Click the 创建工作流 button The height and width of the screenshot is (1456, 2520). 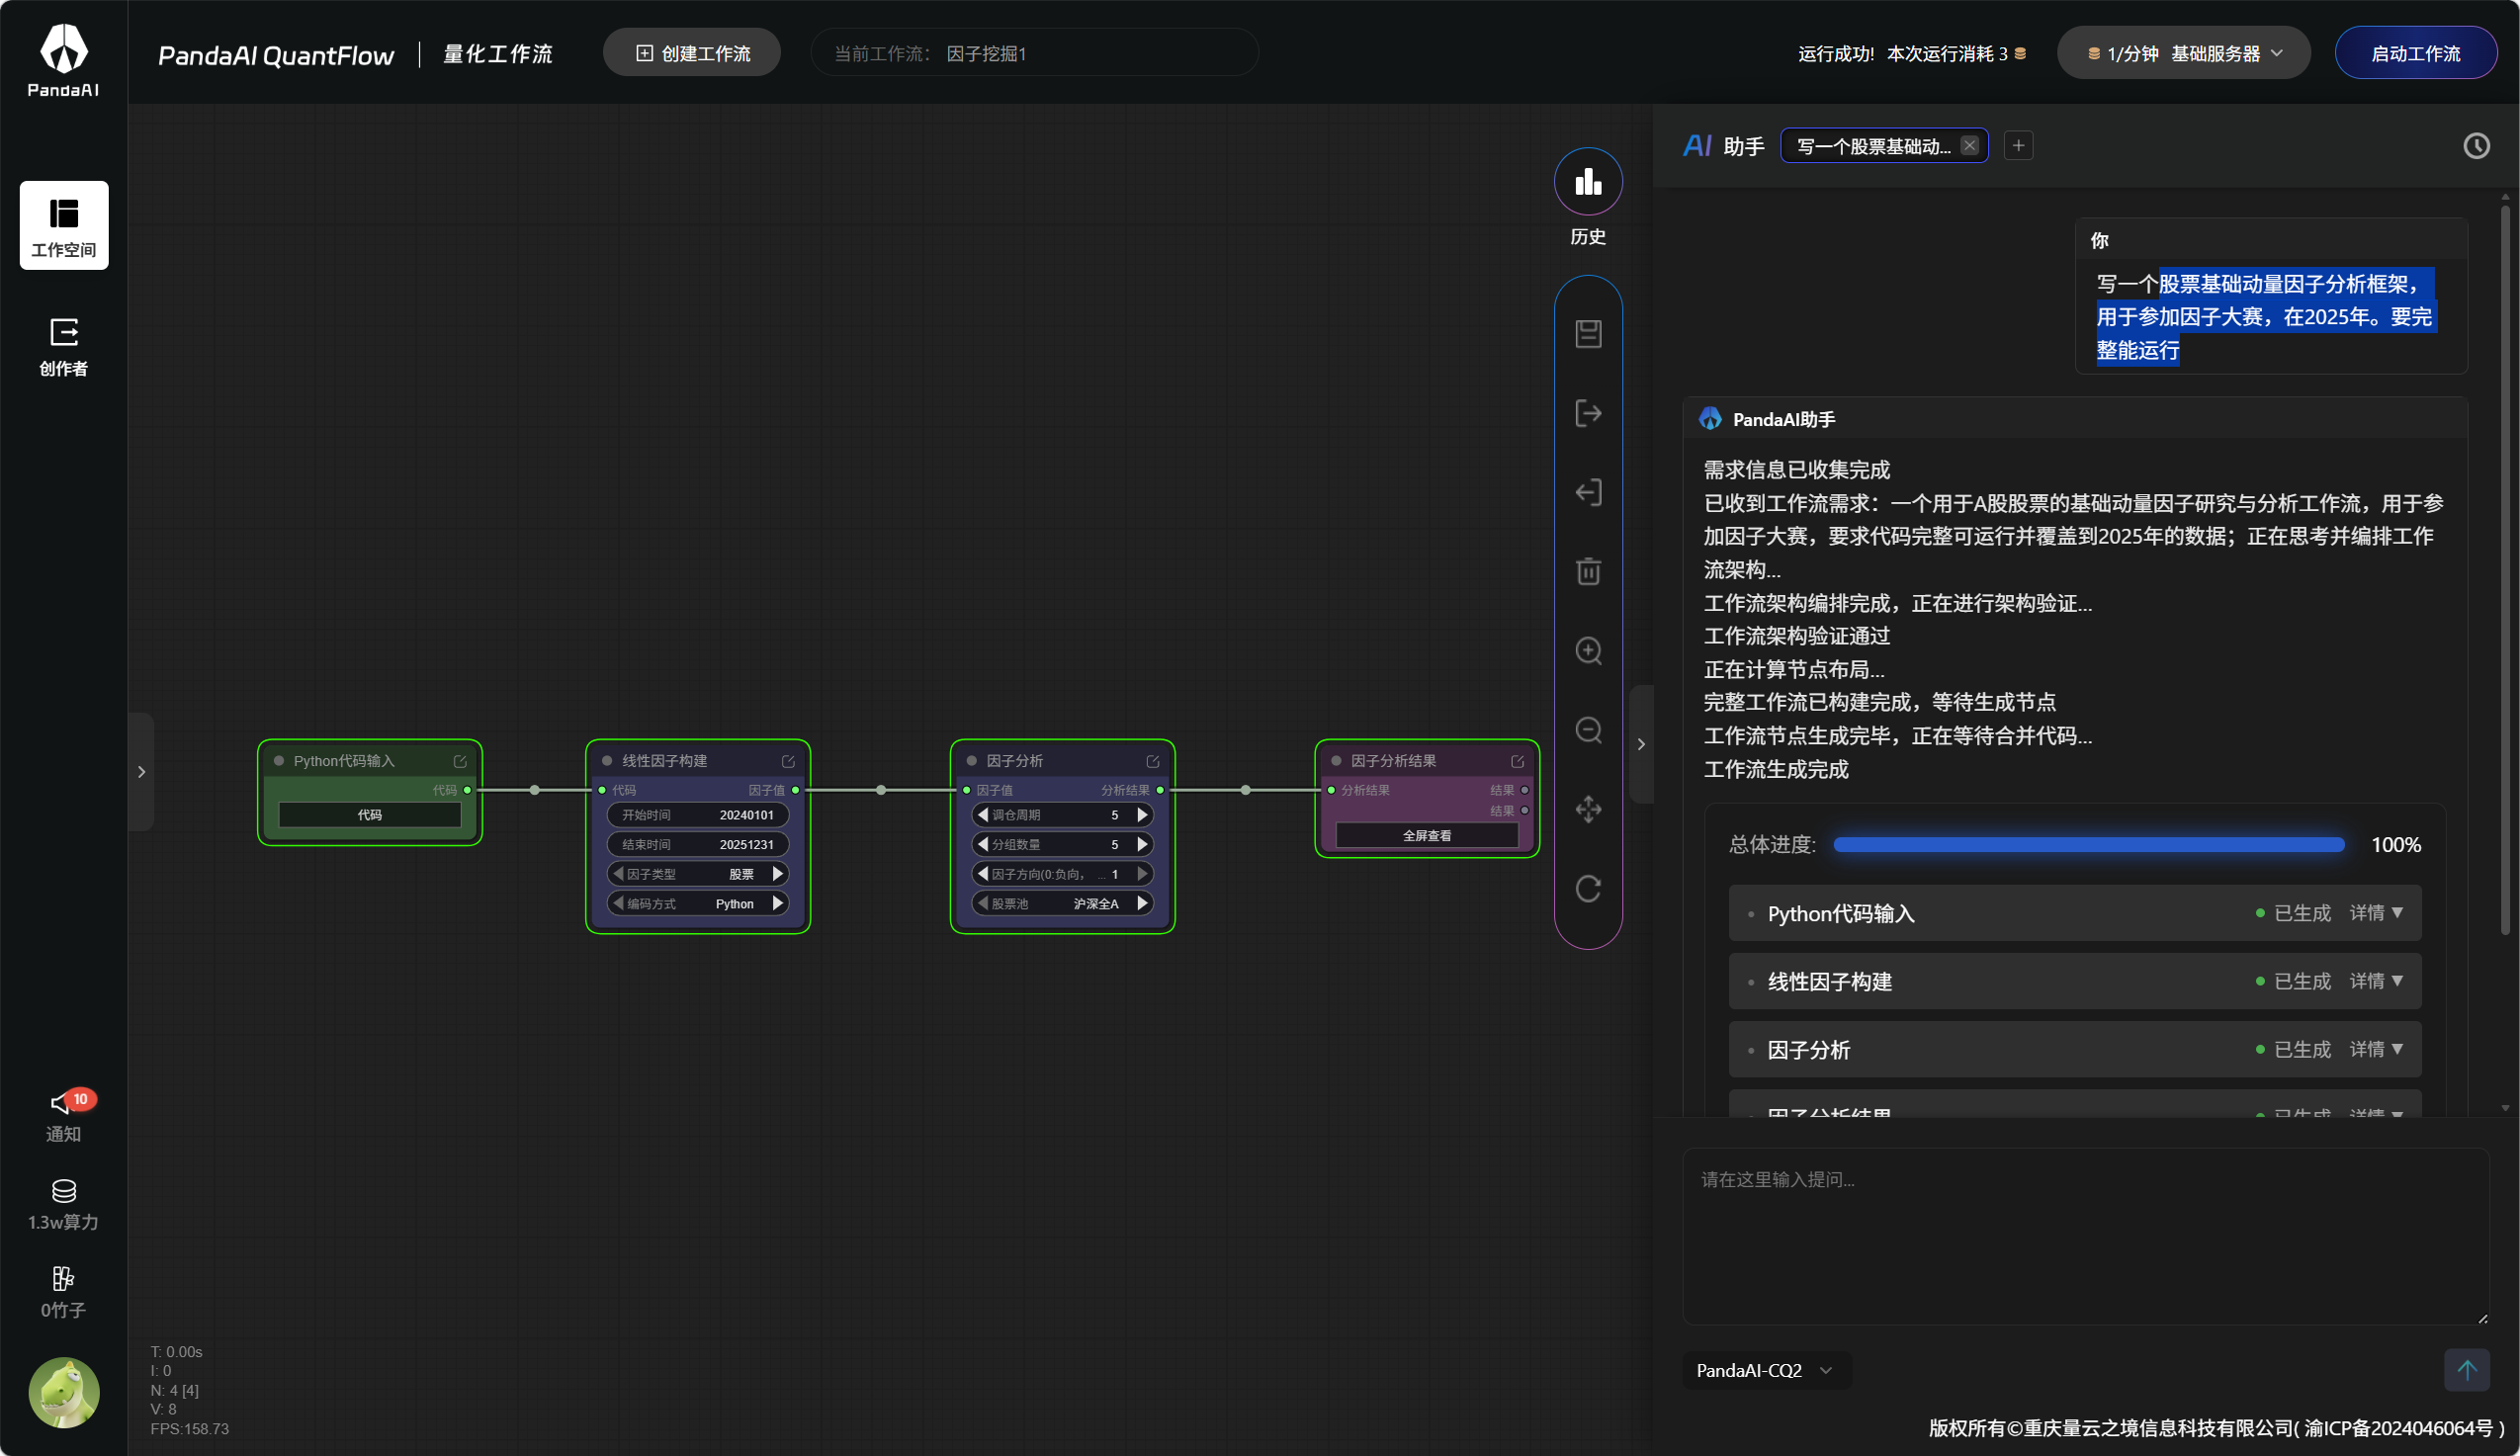[692, 53]
